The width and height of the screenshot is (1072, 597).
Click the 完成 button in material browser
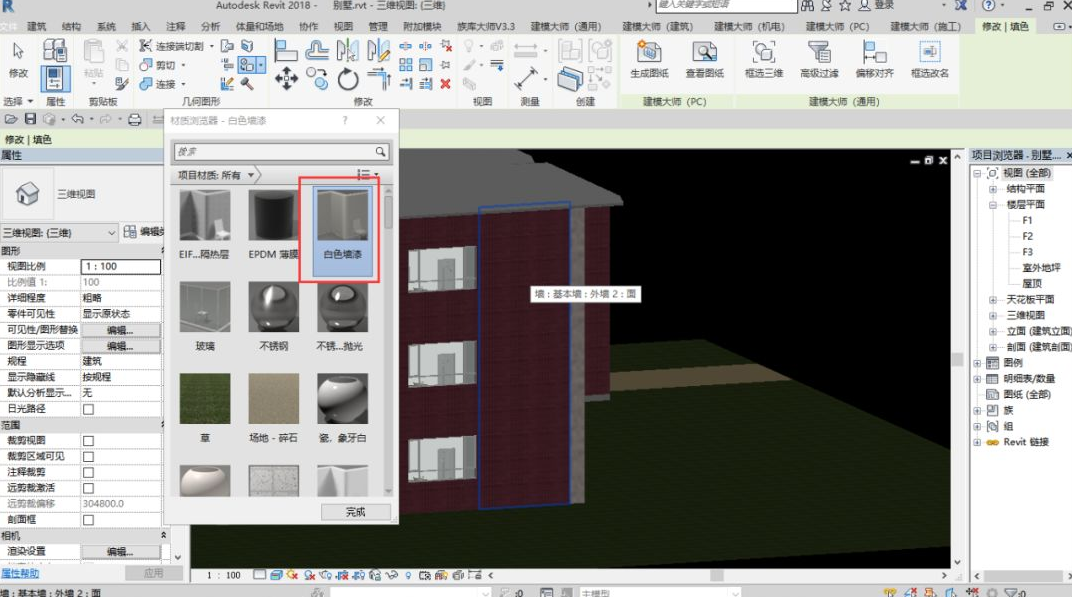point(355,512)
